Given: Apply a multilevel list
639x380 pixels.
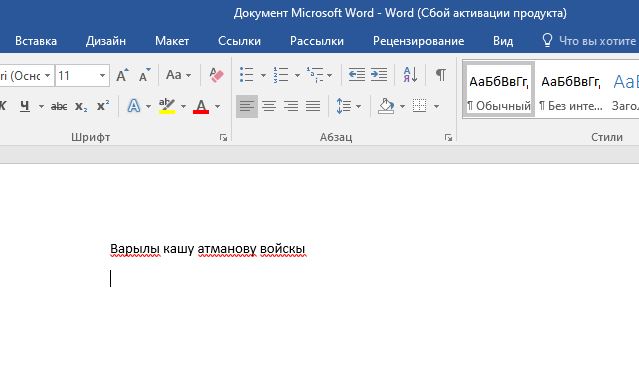Looking at the screenshot, I should pyautogui.click(x=315, y=75).
